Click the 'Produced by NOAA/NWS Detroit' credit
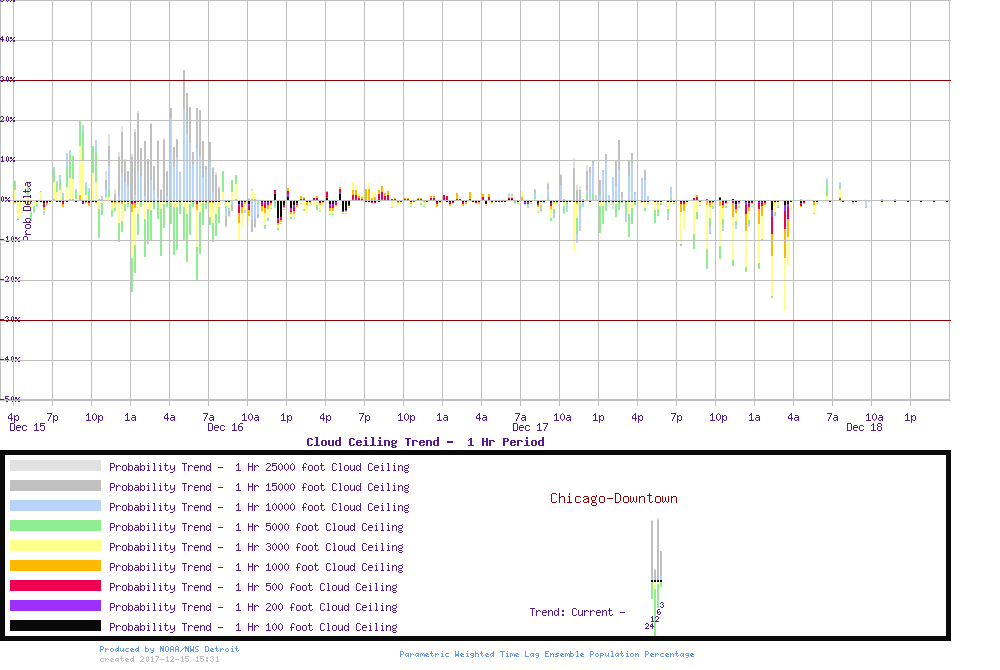1000x670 pixels. tap(169, 649)
